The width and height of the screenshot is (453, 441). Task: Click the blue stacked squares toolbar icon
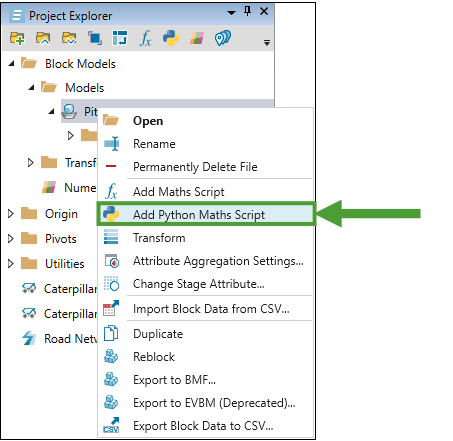[95, 38]
